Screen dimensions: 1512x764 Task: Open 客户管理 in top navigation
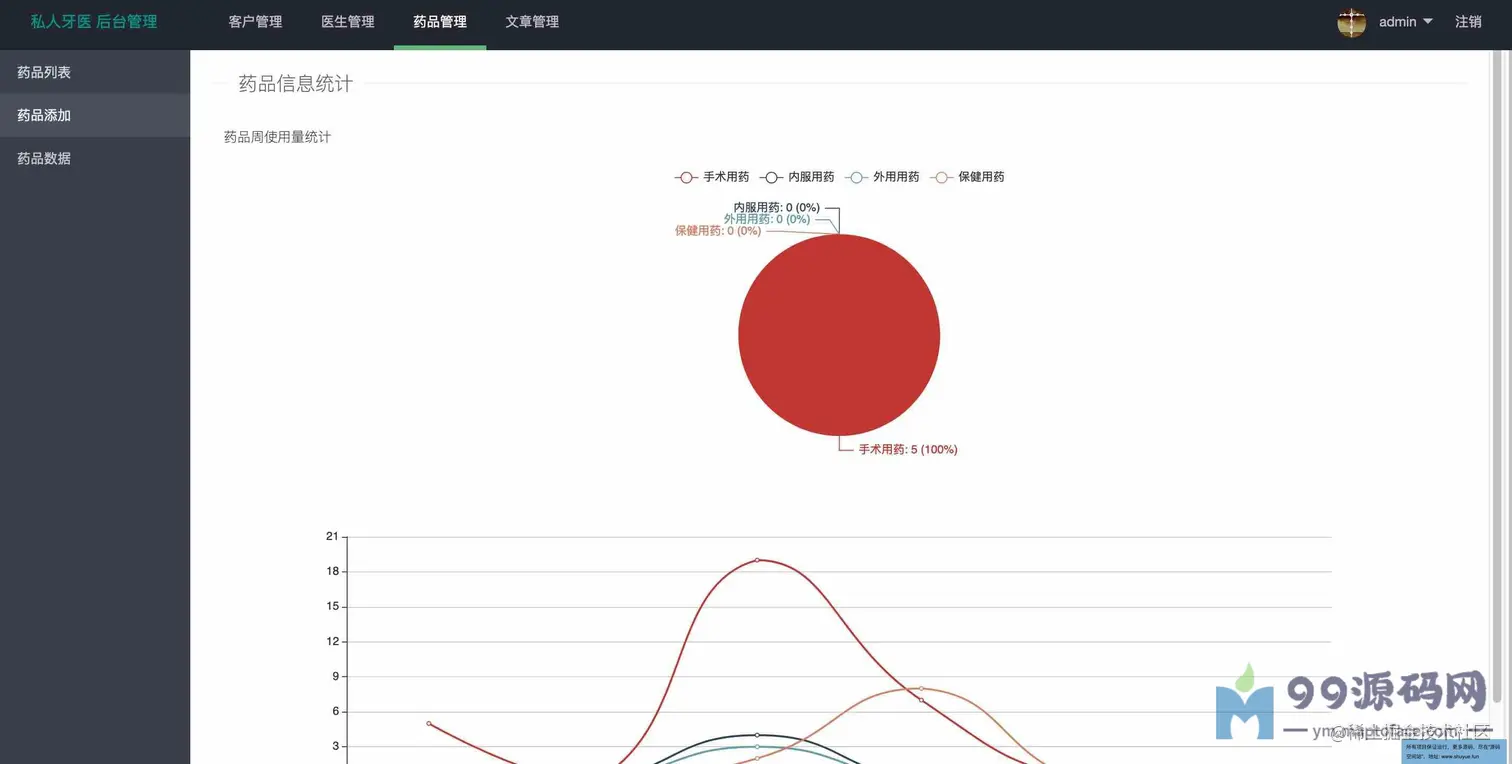(255, 22)
